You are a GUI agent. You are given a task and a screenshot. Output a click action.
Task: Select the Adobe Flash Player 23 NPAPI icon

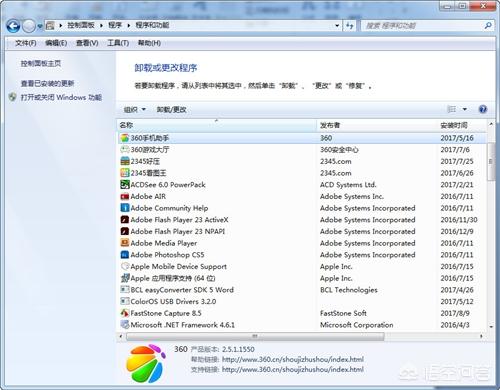(125, 231)
